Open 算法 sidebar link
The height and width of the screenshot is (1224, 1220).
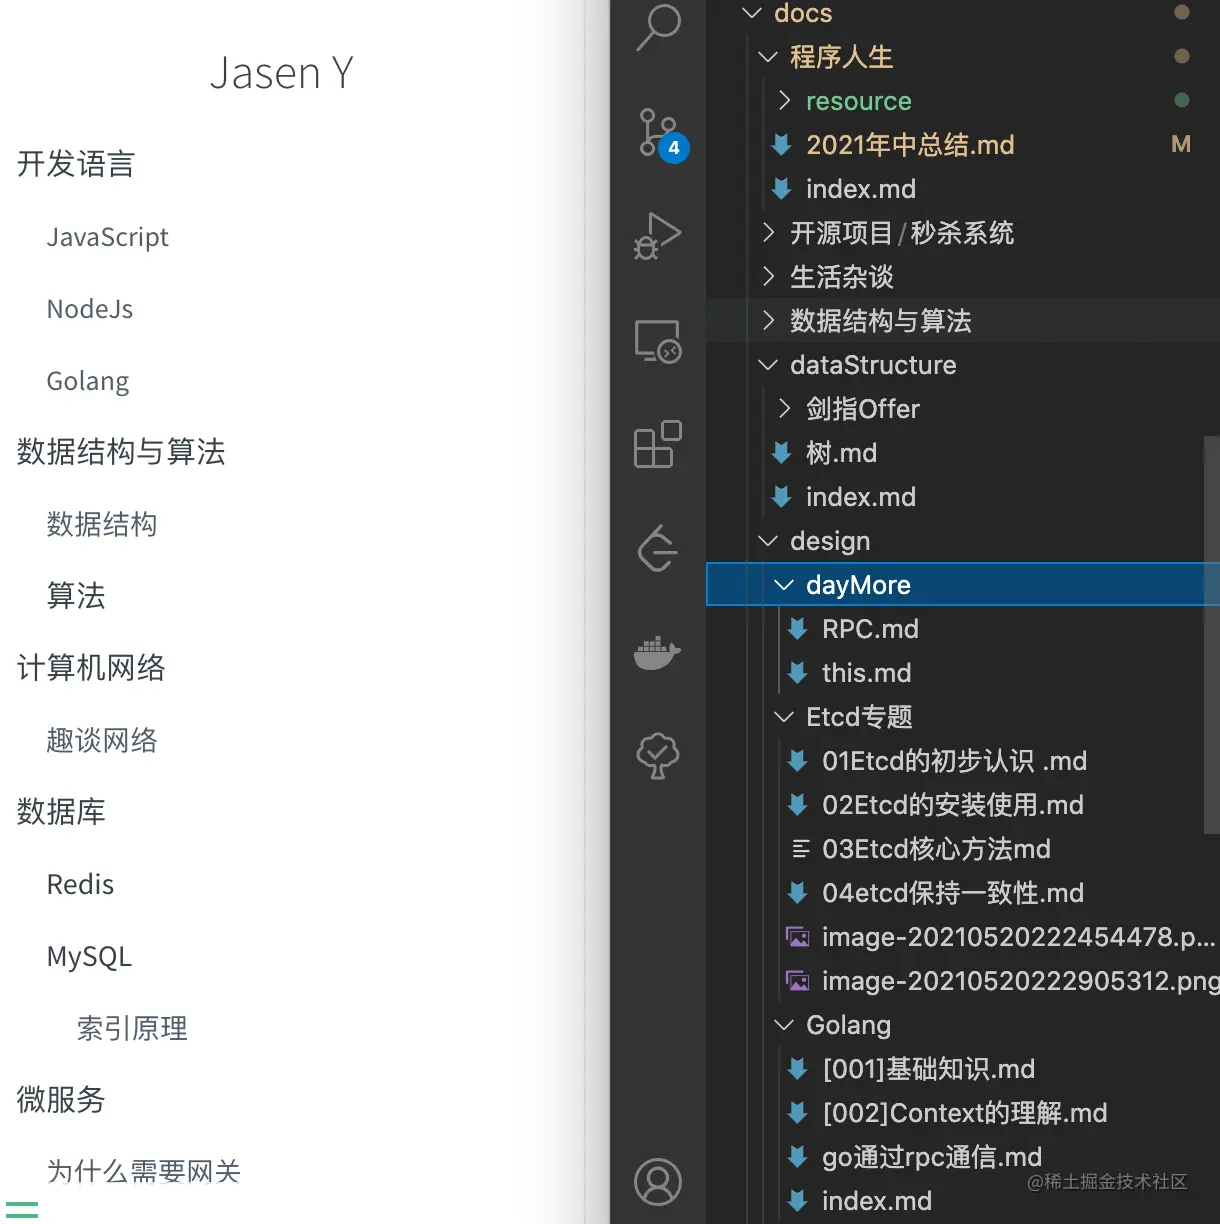pos(76,596)
